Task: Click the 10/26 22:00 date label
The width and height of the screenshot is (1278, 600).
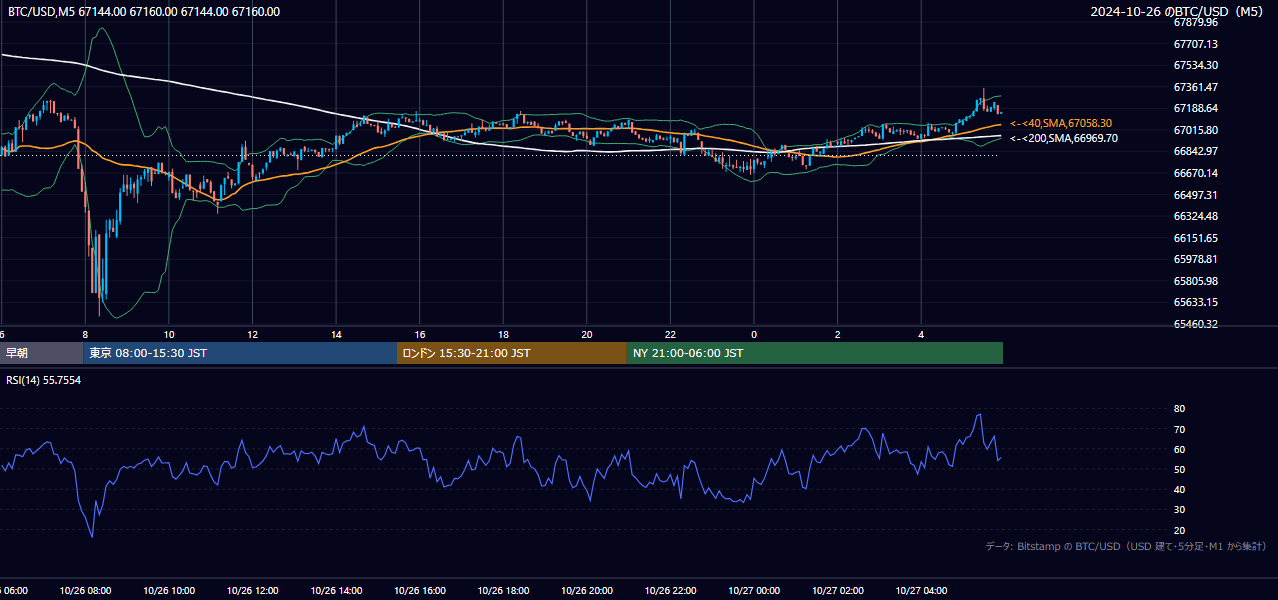Action: [x=670, y=591]
